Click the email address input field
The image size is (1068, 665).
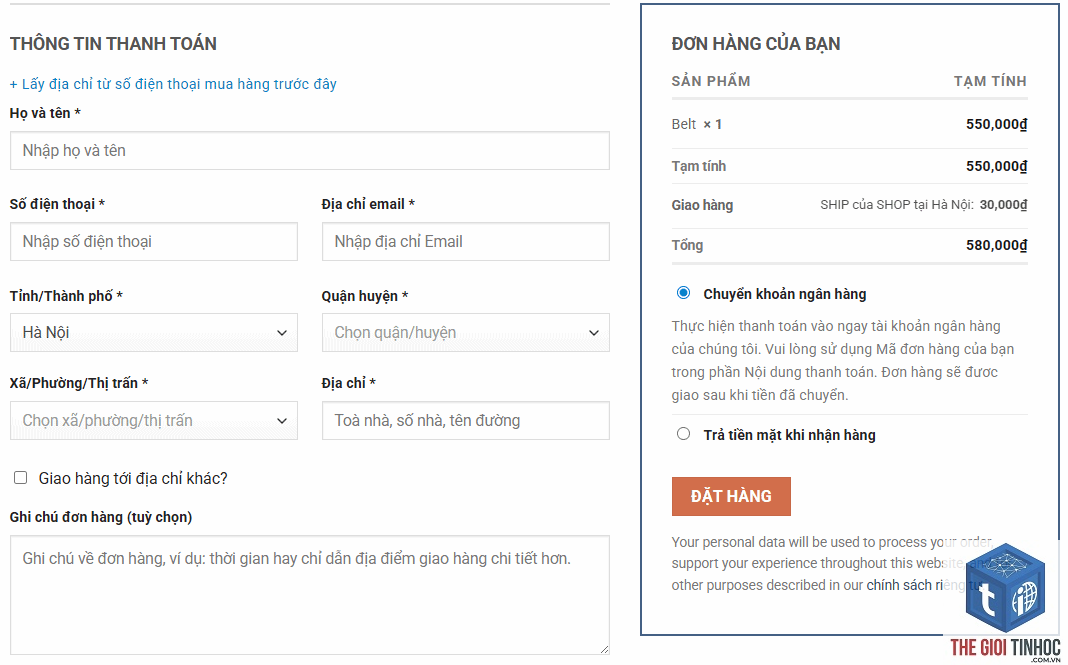coord(466,241)
